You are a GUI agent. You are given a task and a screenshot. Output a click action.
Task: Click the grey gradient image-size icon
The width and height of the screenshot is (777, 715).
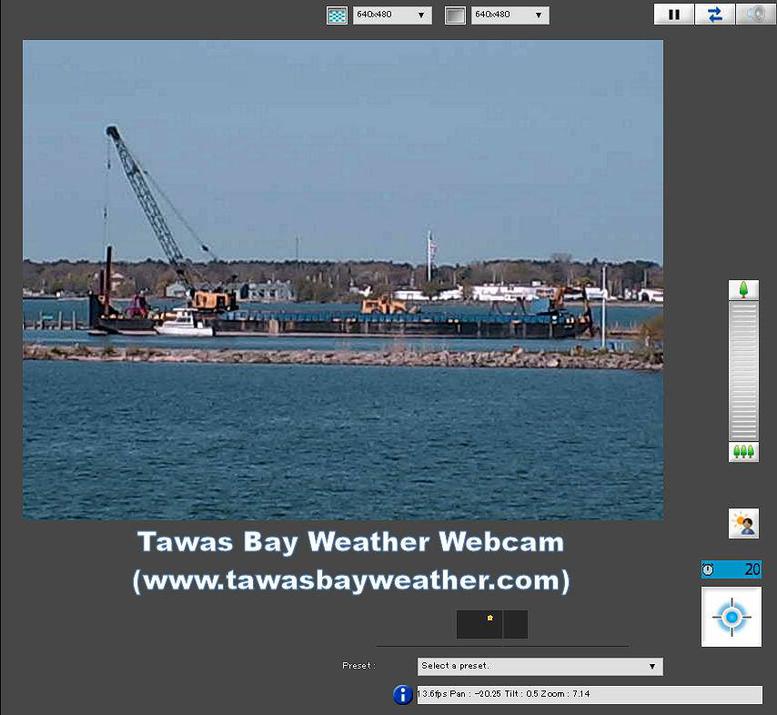(455, 15)
